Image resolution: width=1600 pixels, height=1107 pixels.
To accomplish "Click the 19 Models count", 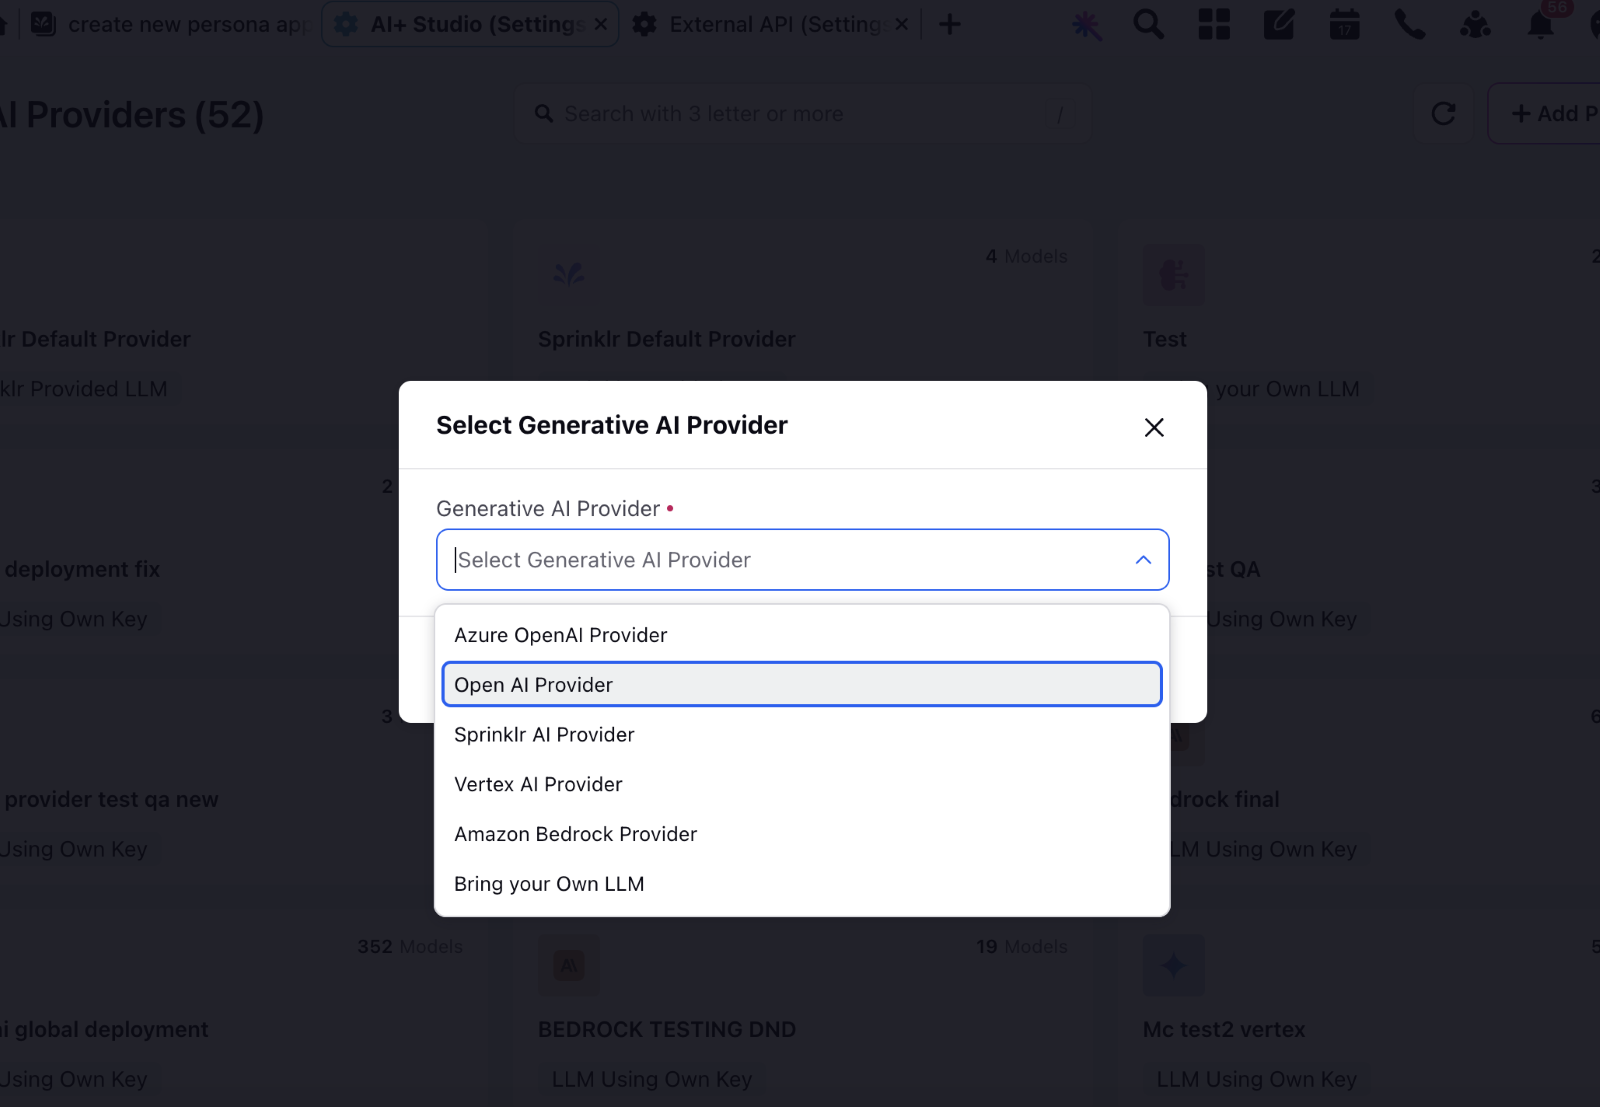I will (x=1022, y=946).
